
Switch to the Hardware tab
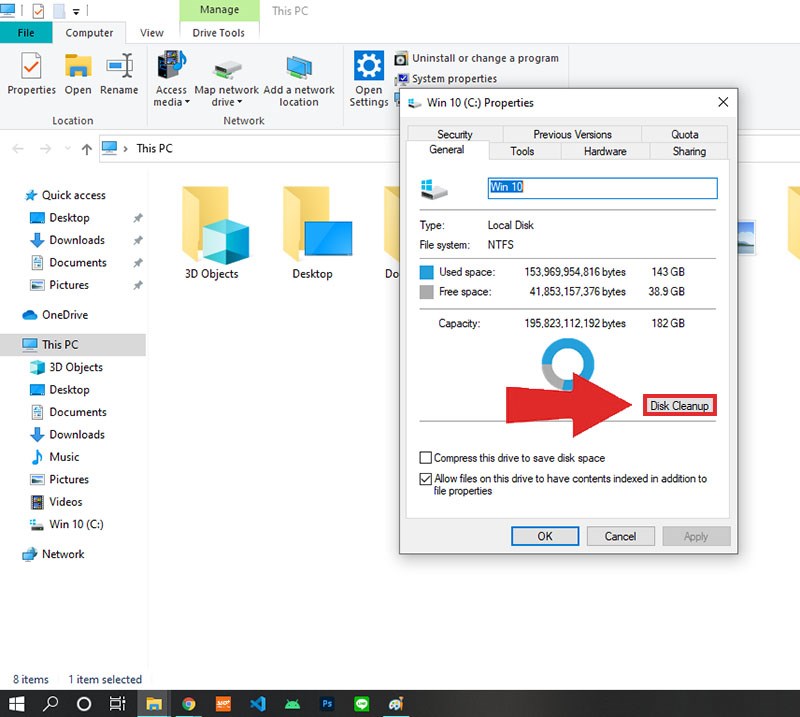click(x=605, y=151)
